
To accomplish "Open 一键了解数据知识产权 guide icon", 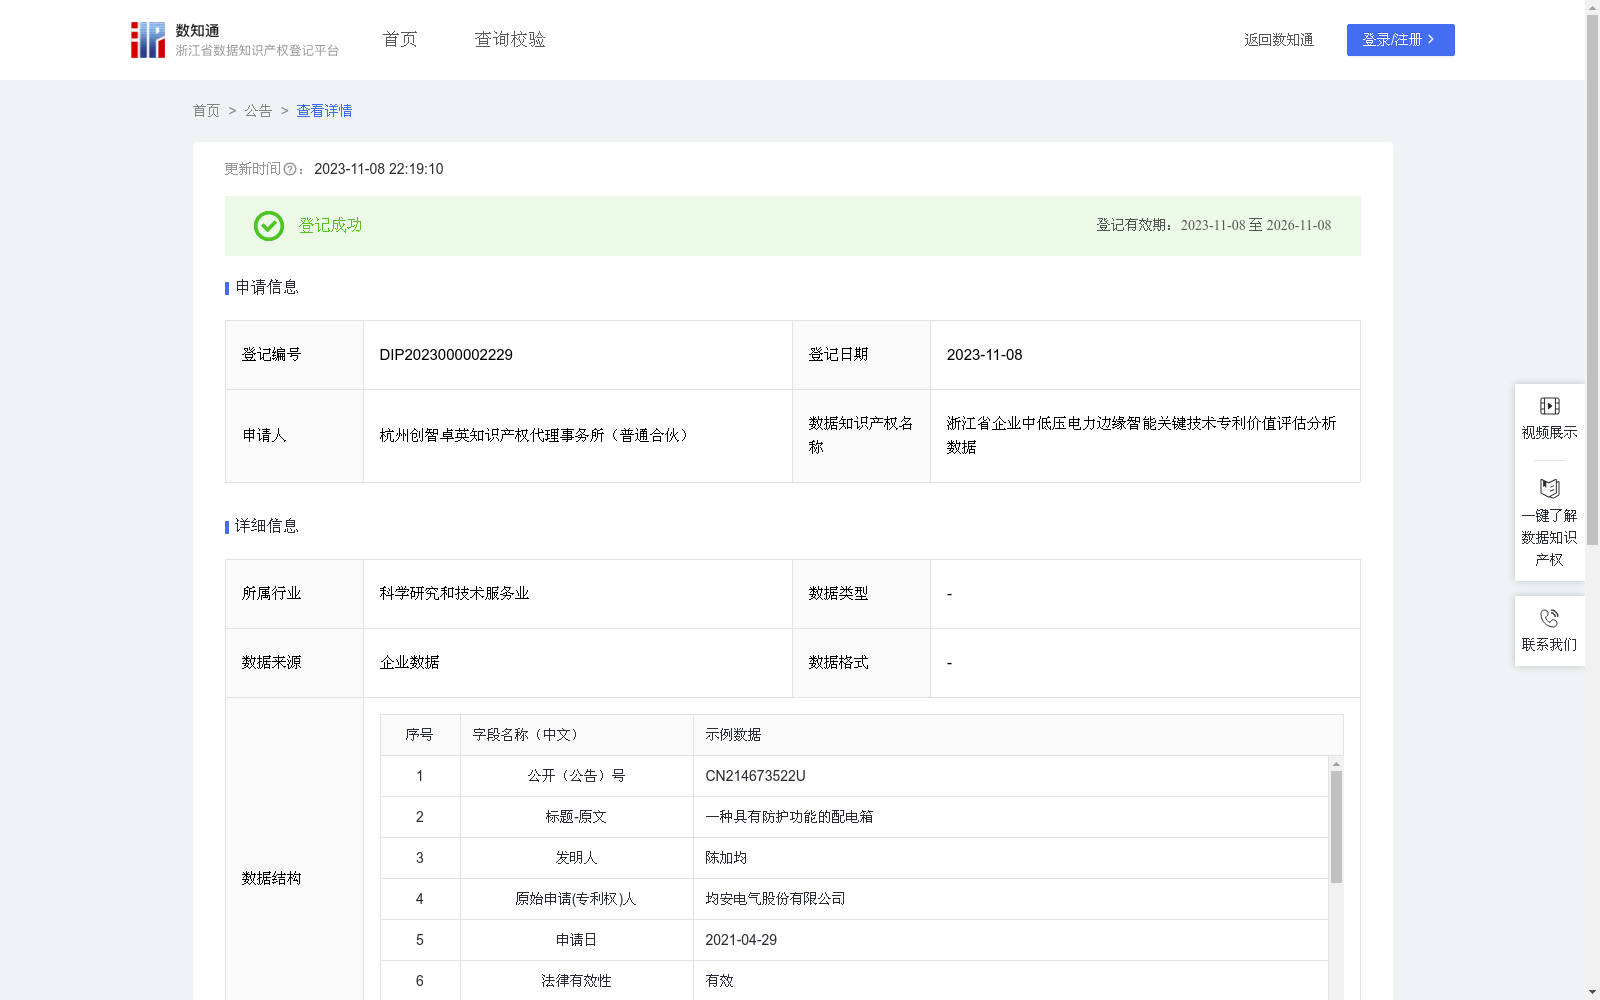I will pyautogui.click(x=1549, y=489).
